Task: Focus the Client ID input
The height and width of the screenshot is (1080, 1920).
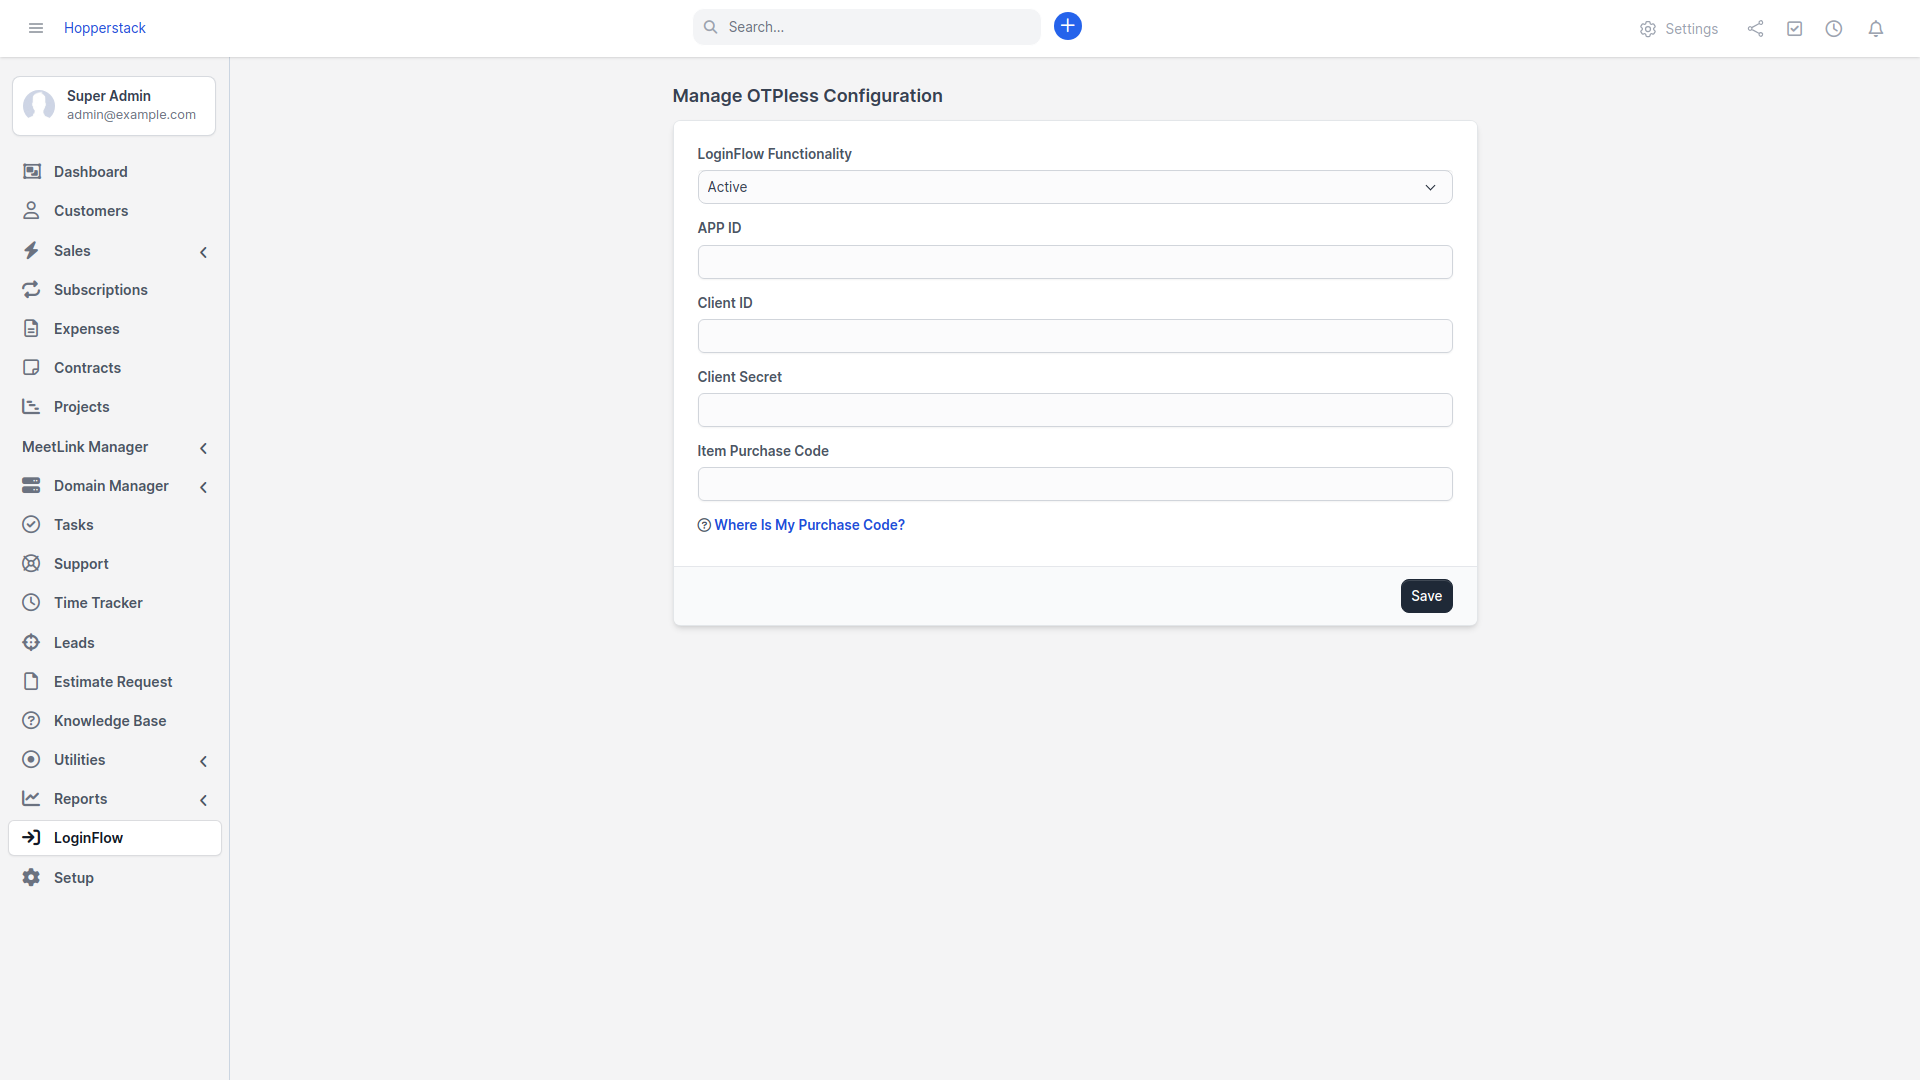Action: 1074,336
